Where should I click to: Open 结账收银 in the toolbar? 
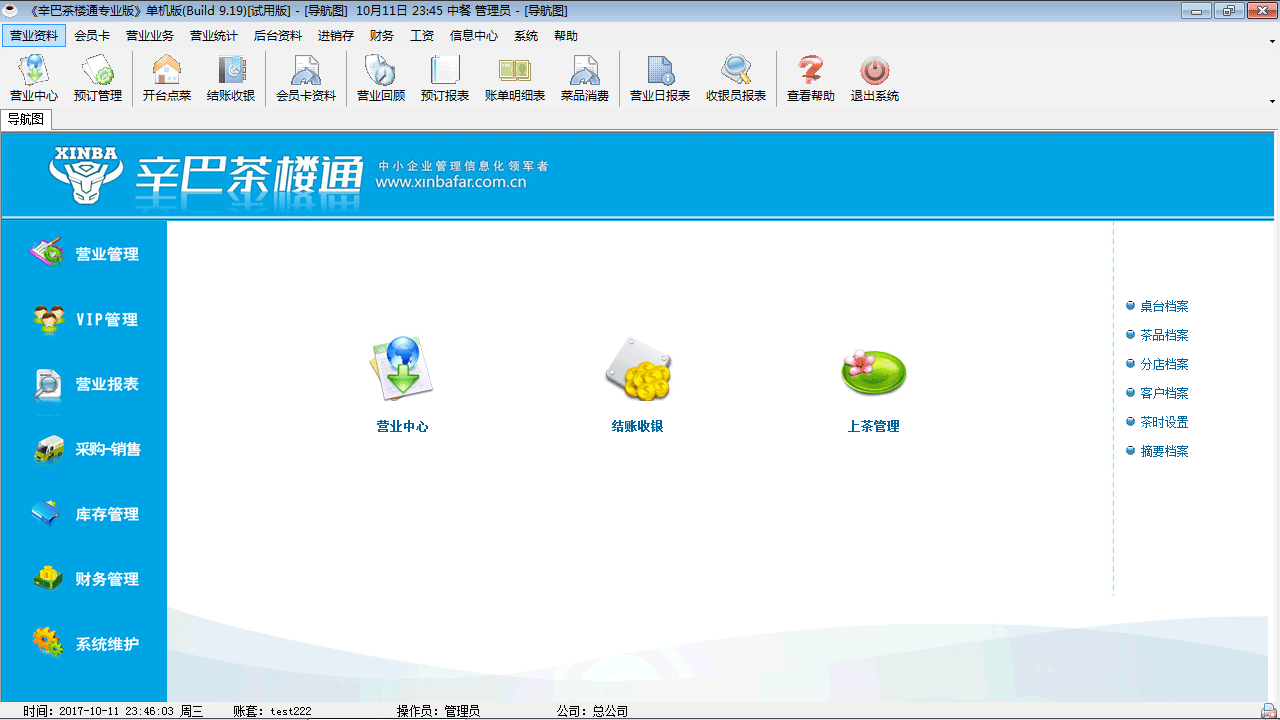(230, 79)
